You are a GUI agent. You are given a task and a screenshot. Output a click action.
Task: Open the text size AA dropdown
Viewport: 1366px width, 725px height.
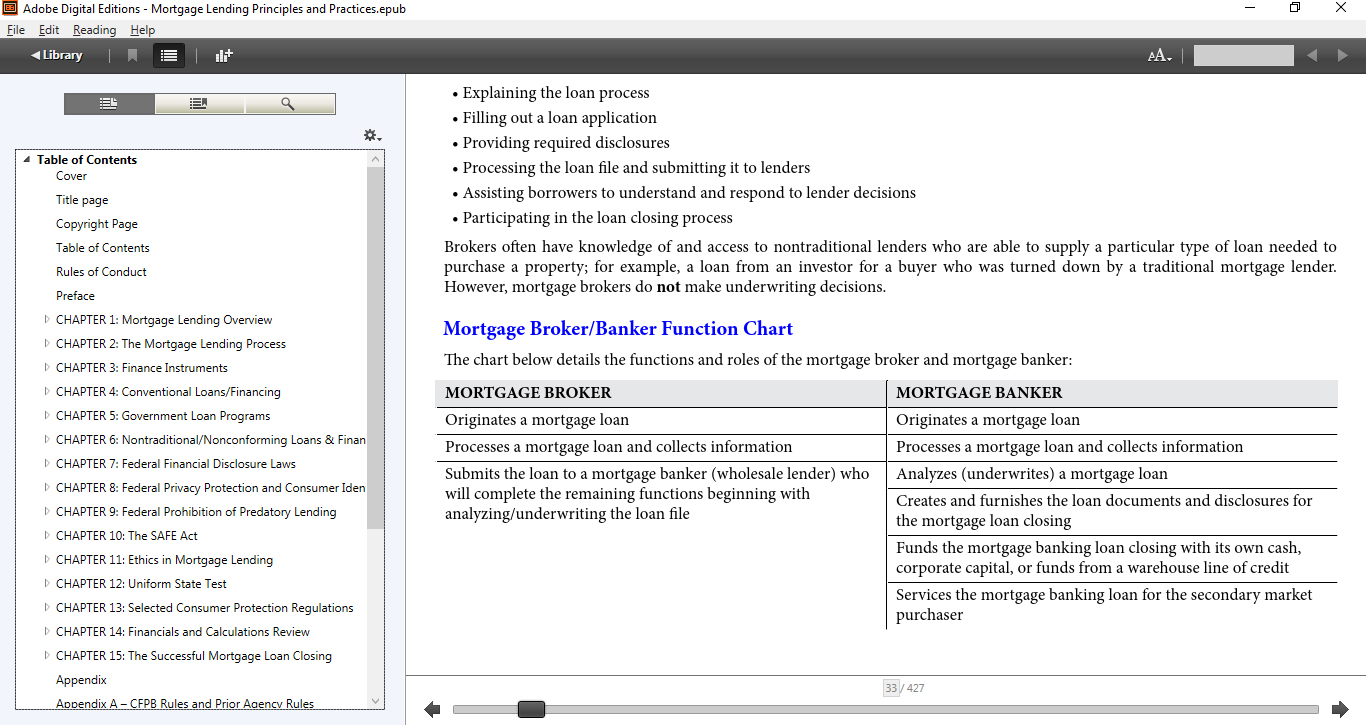coord(1160,56)
